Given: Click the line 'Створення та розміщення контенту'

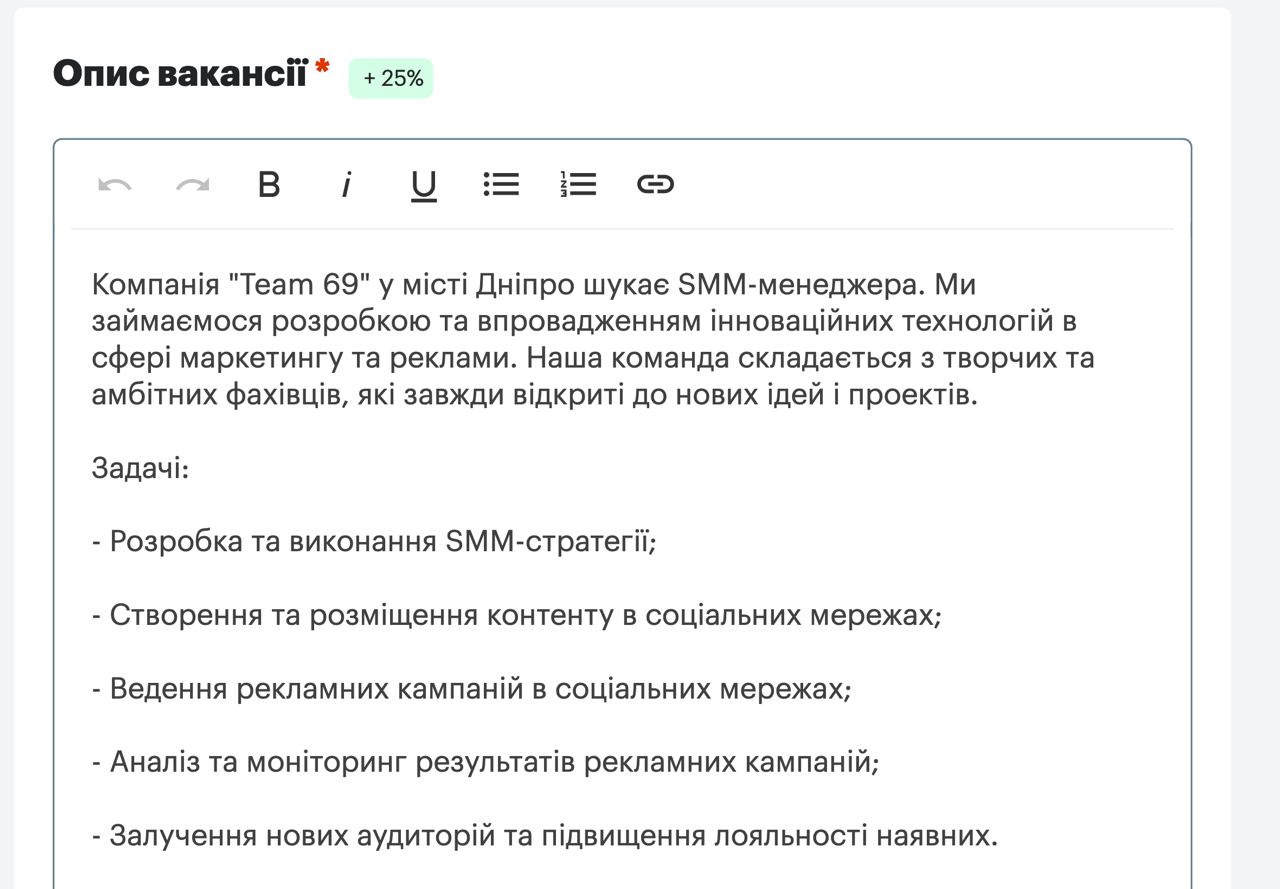Looking at the screenshot, I should pyautogui.click(x=517, y=615).
